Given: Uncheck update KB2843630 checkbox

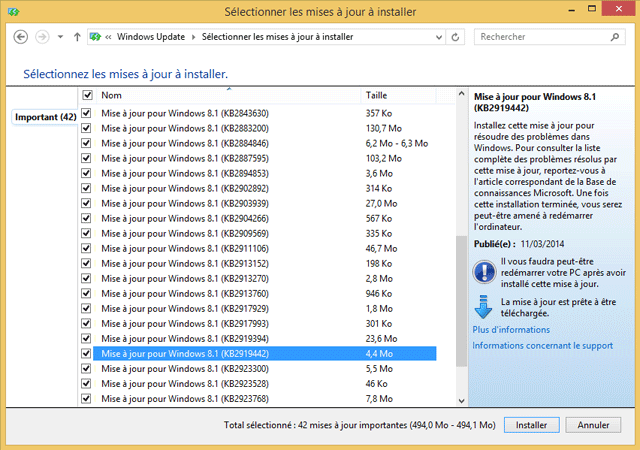Looking at the screenshot, I should point(86,114).
